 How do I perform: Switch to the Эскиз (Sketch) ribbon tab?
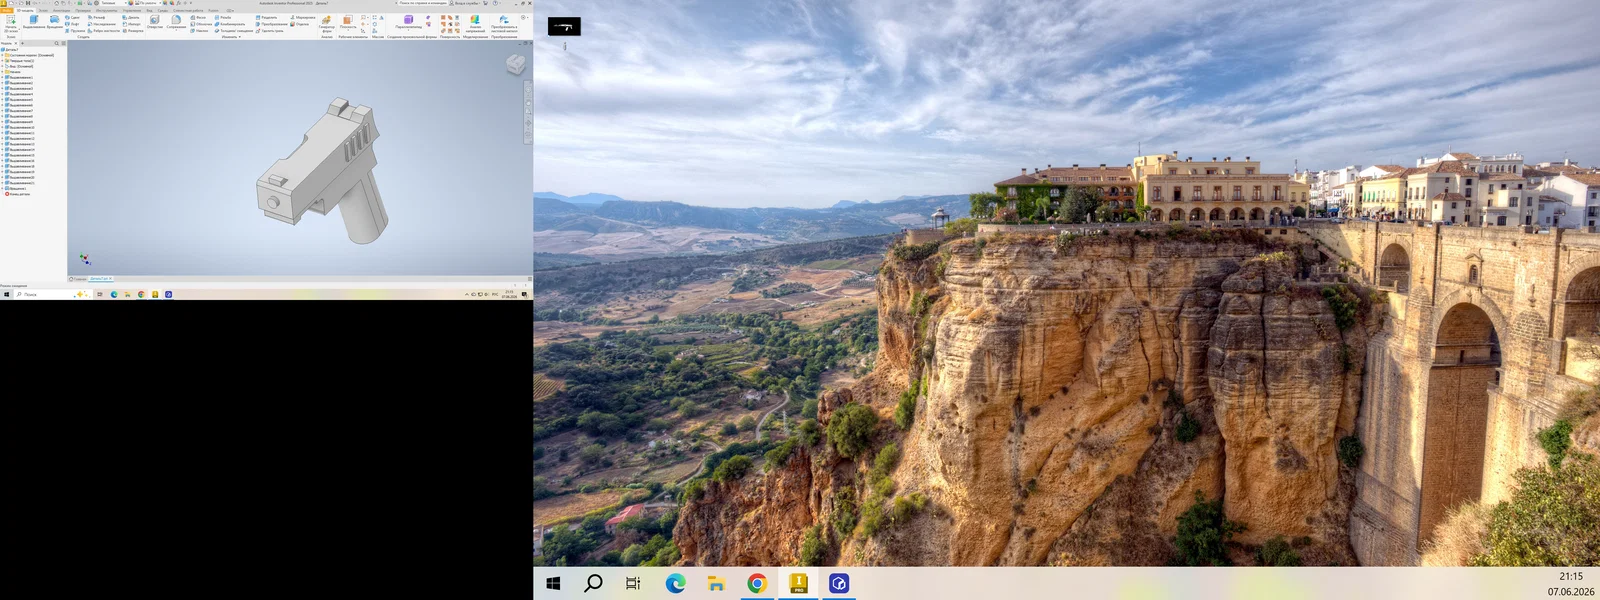(43, 10)
